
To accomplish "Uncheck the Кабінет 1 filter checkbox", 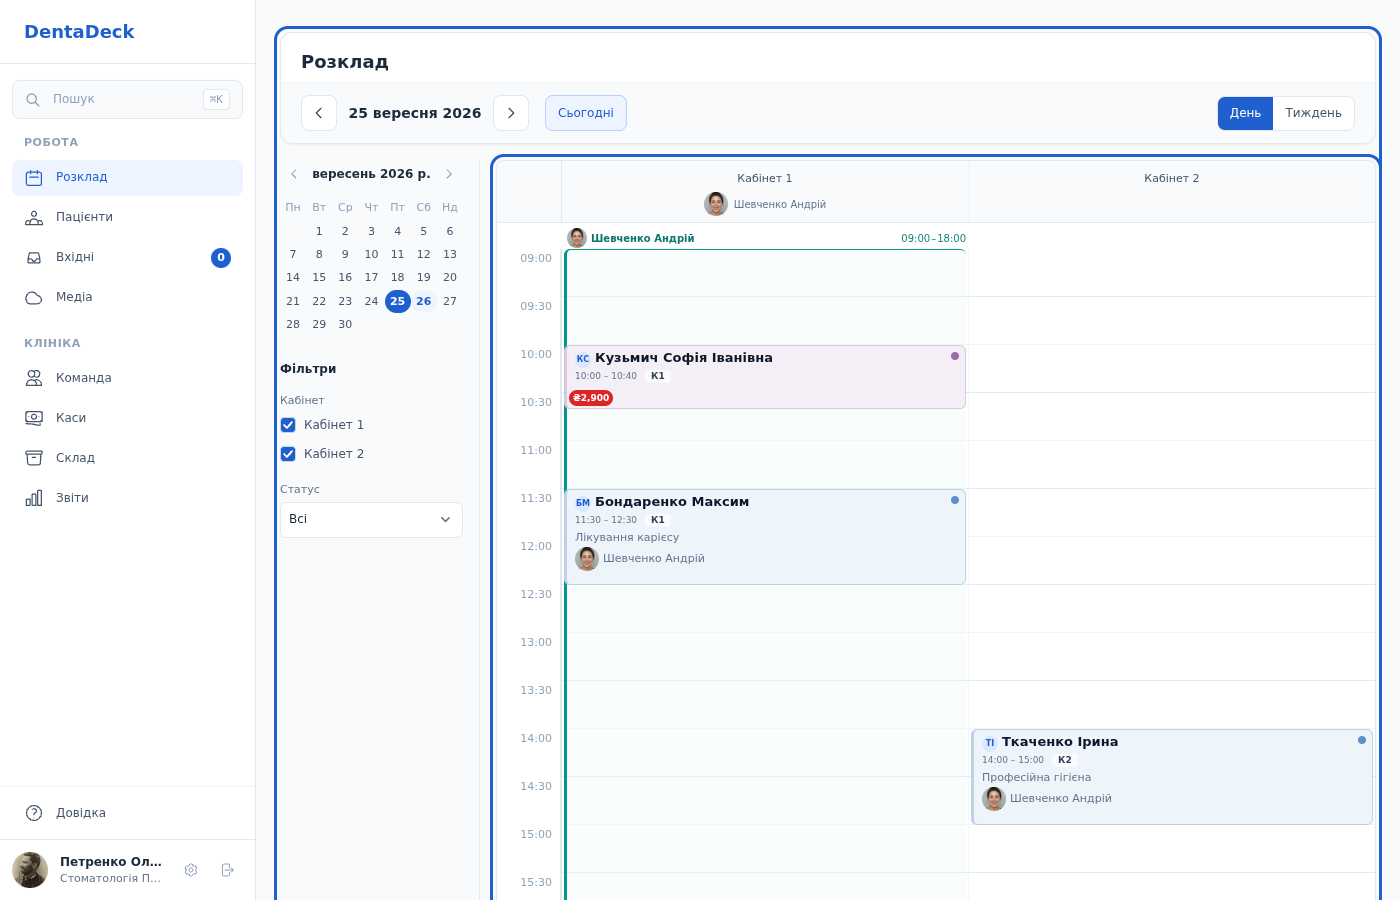I will (288, 425).
